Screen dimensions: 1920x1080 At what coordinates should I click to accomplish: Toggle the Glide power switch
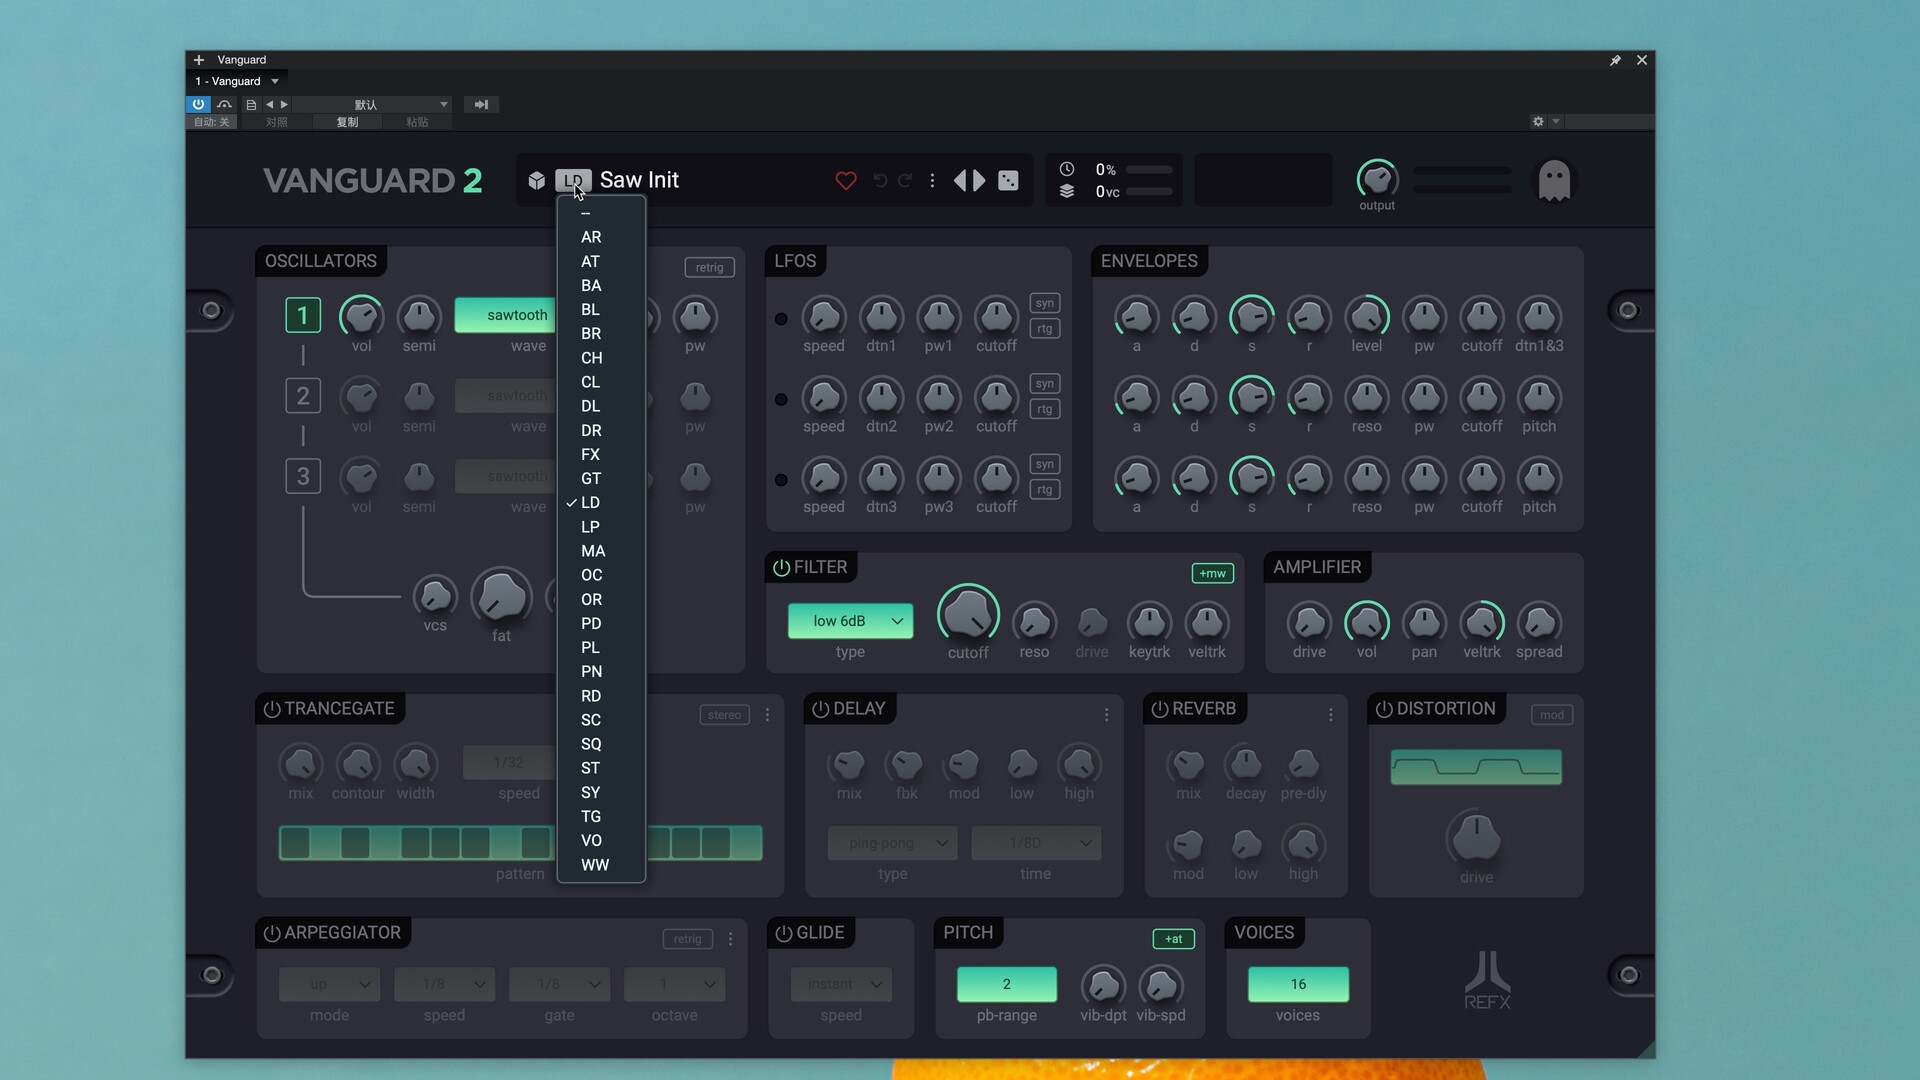coord(784,933)
